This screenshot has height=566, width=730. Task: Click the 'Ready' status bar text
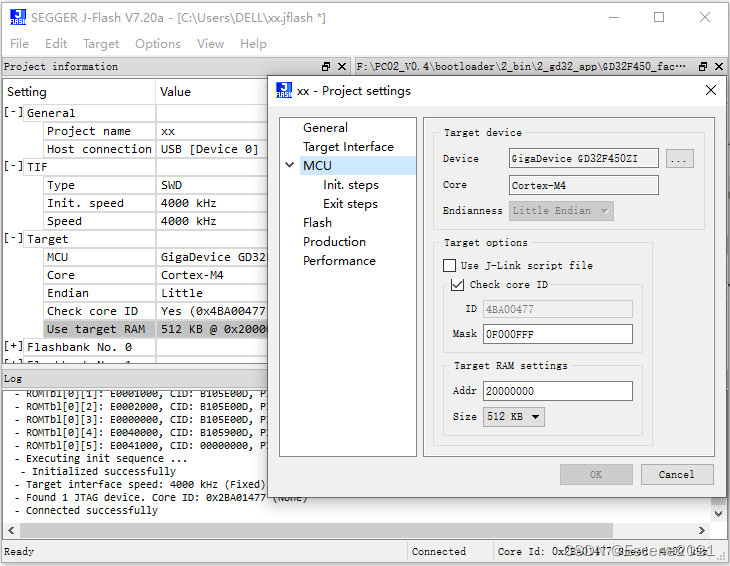[x=19, y=552]
